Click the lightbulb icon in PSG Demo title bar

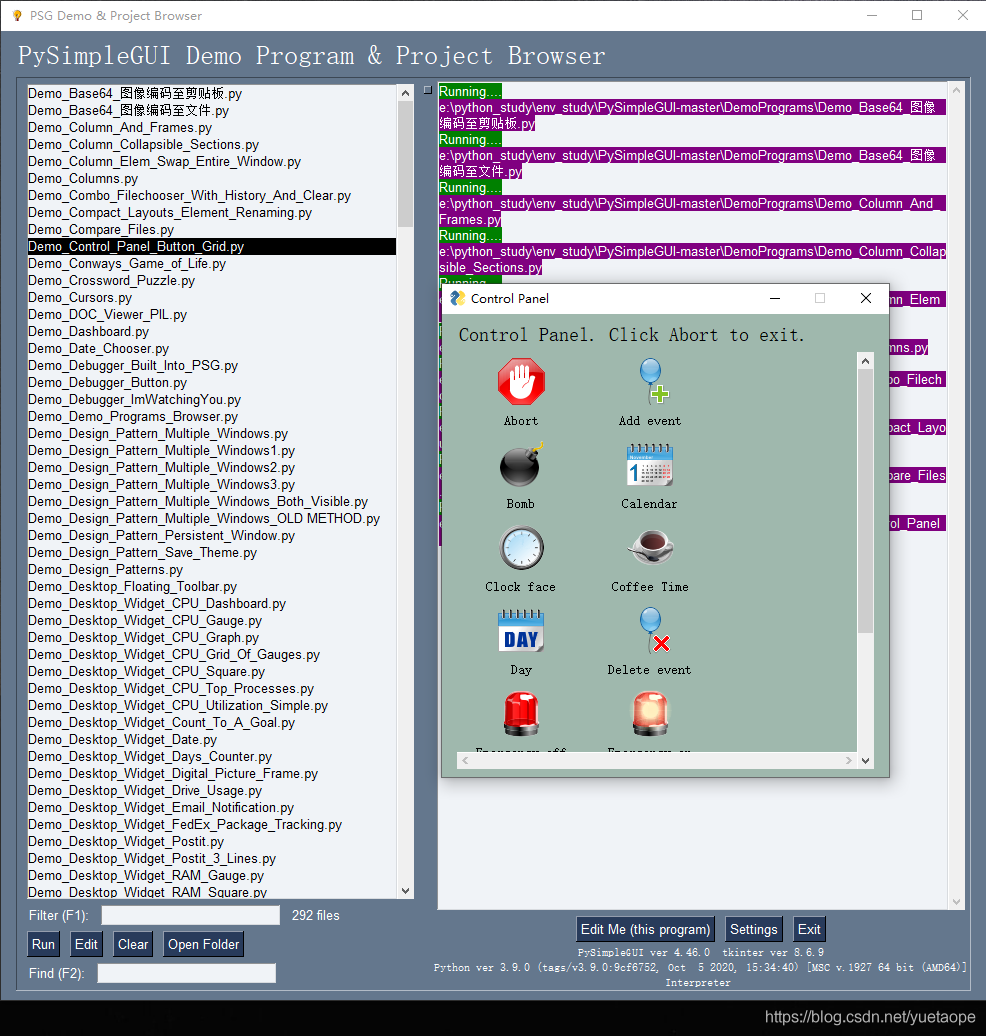17,15
